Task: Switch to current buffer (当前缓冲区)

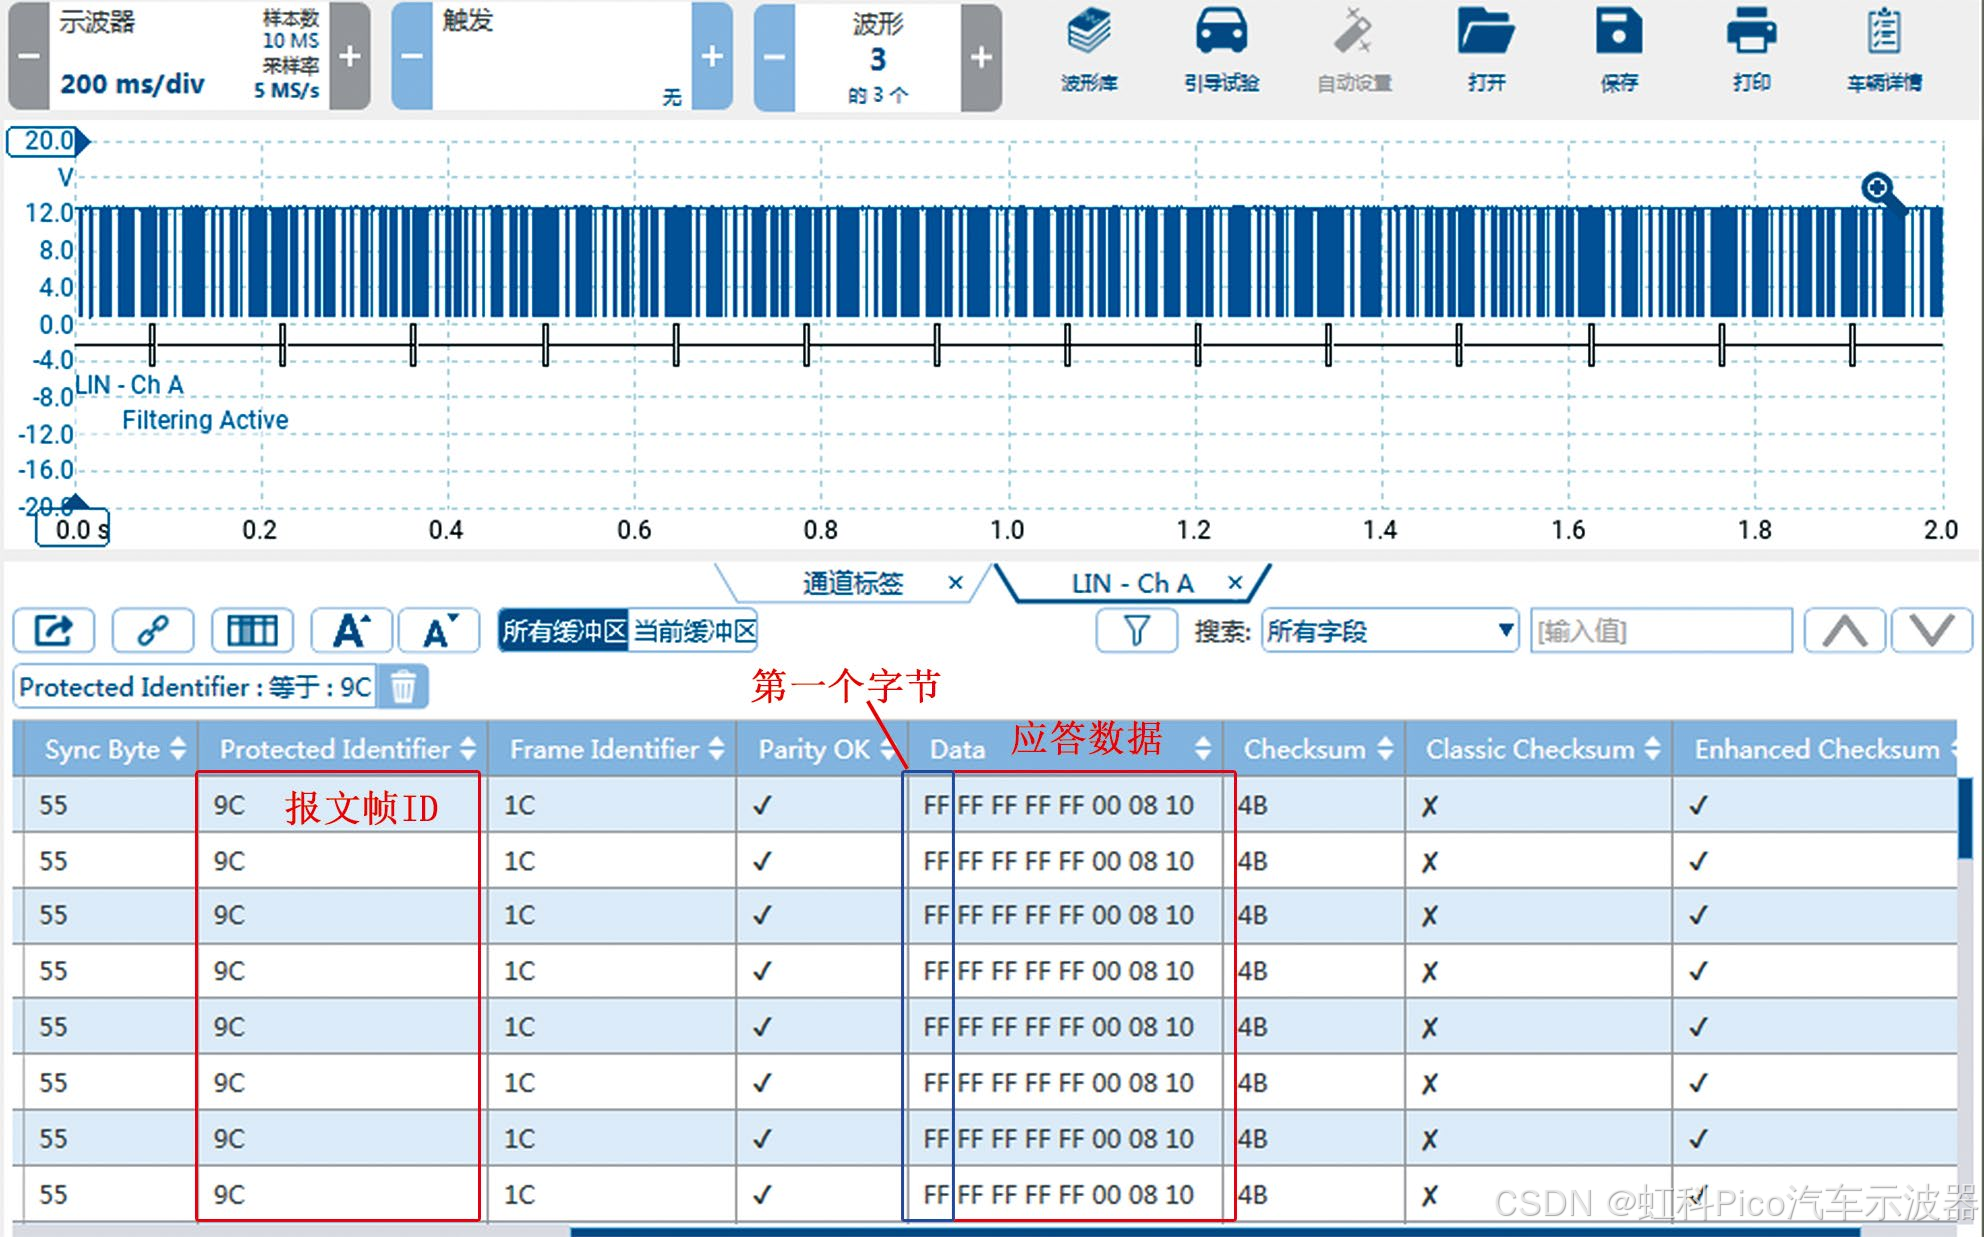Action: [694, 631]
